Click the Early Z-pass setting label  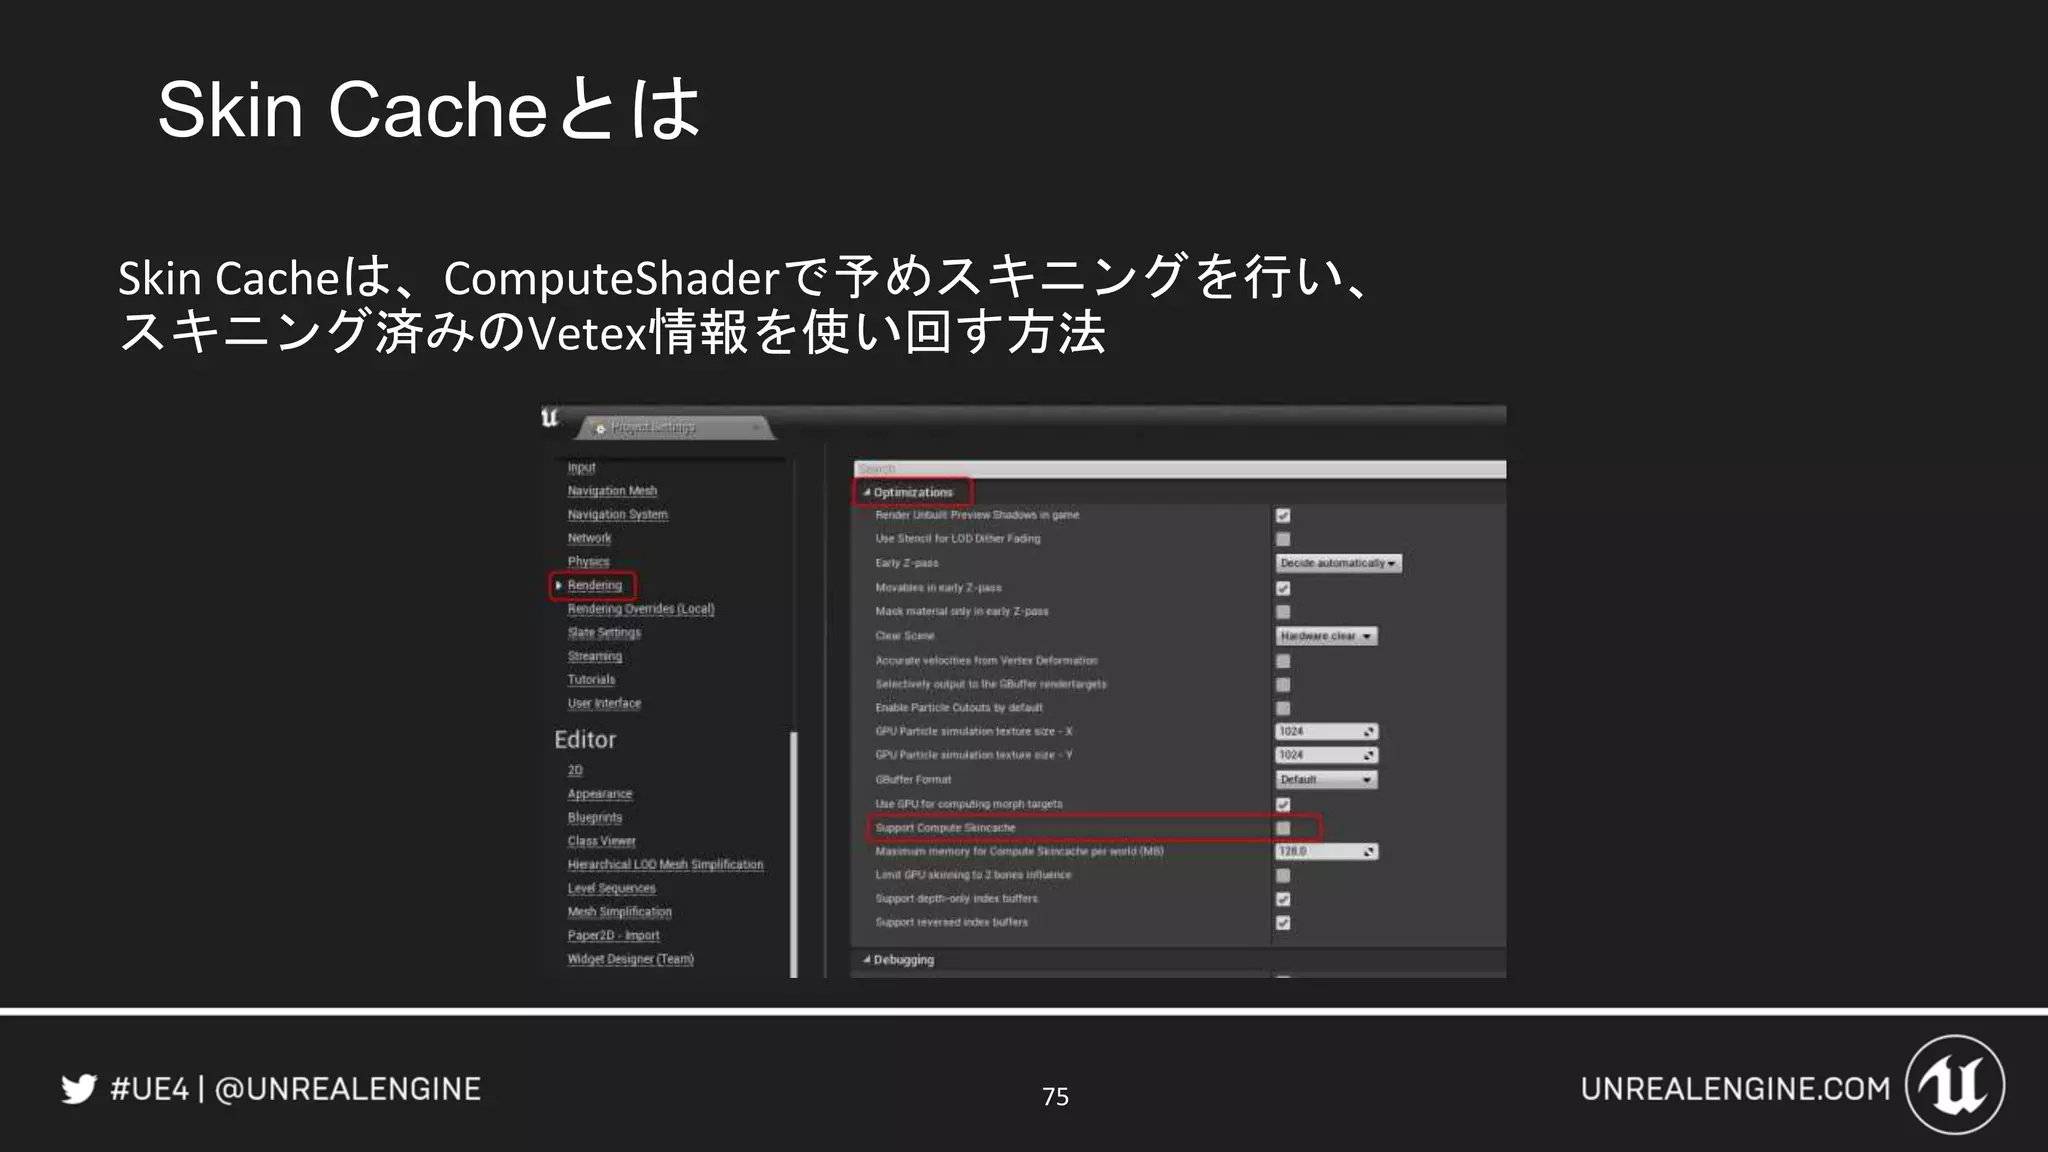(907, 564)
